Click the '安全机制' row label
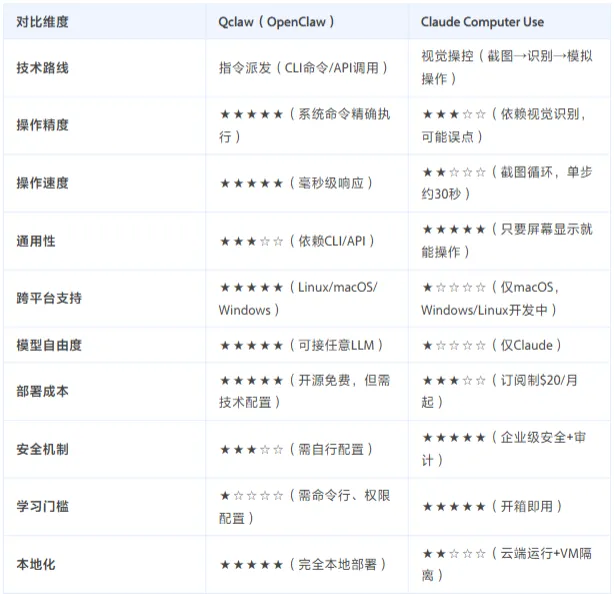Image resolution: width=614 pixels, height=594 pixels. (x=42, y=449)
